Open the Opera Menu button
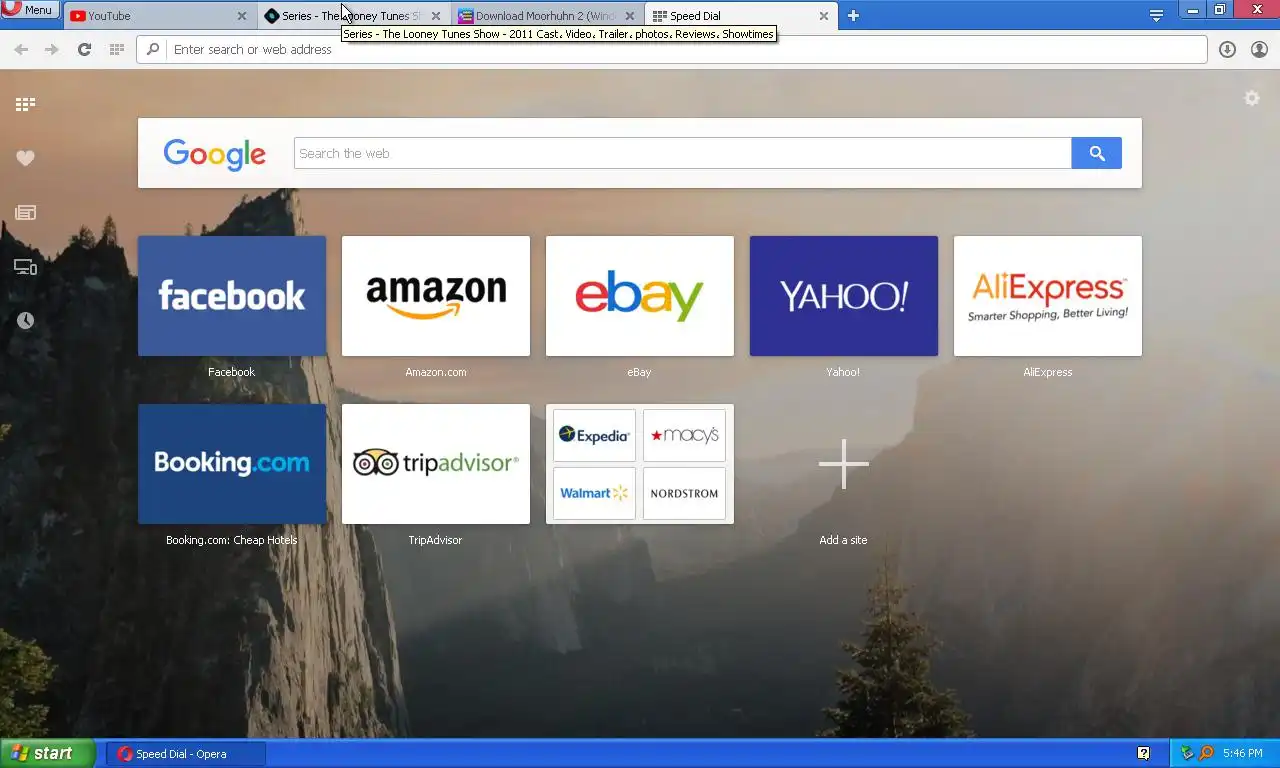1280x768 pixels. [x=30, y=10]
